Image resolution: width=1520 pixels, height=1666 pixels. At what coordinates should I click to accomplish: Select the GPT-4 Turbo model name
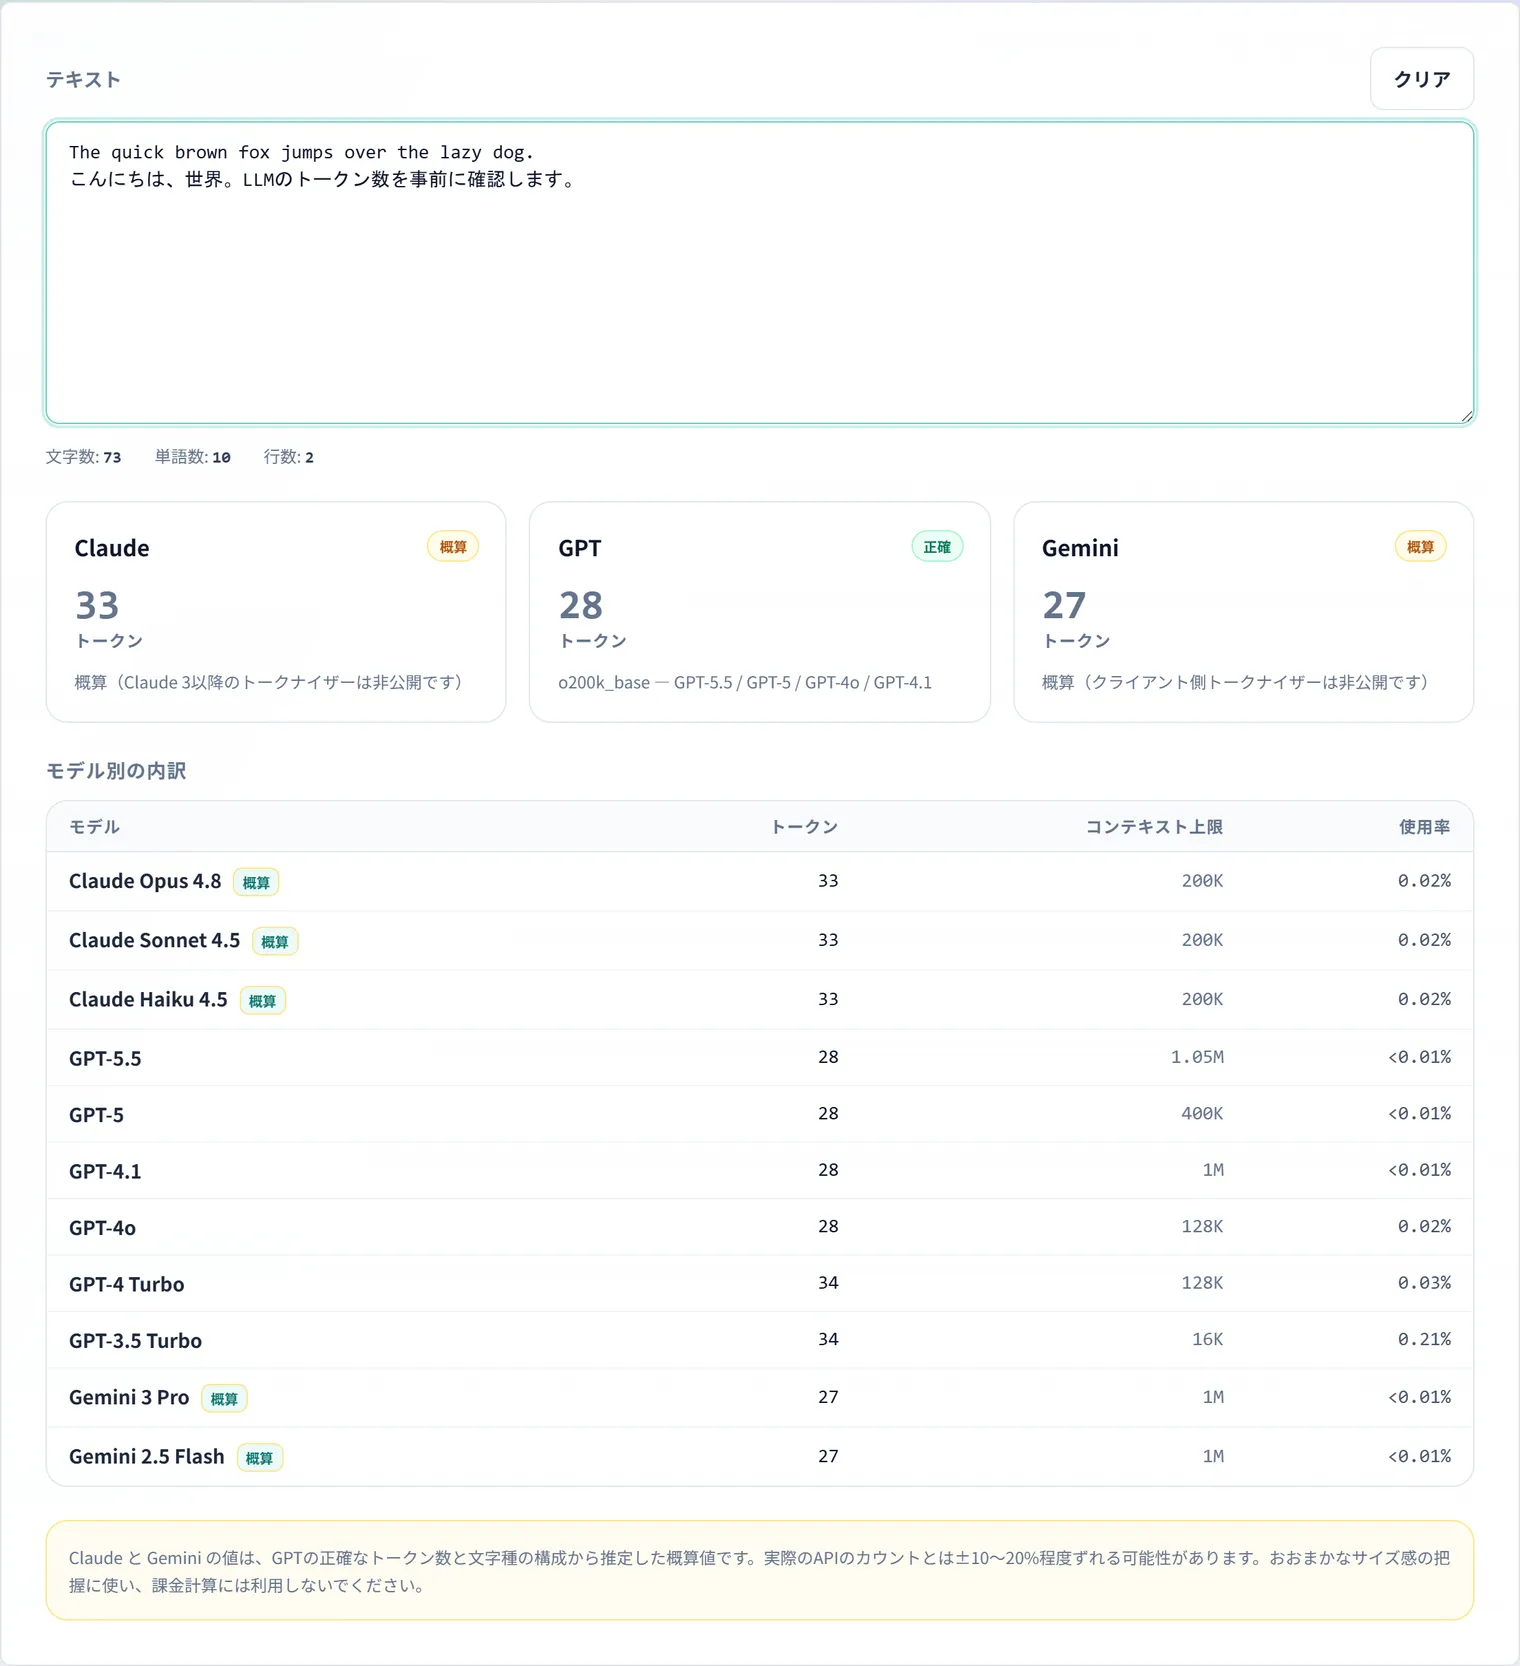click(126, 1284)
